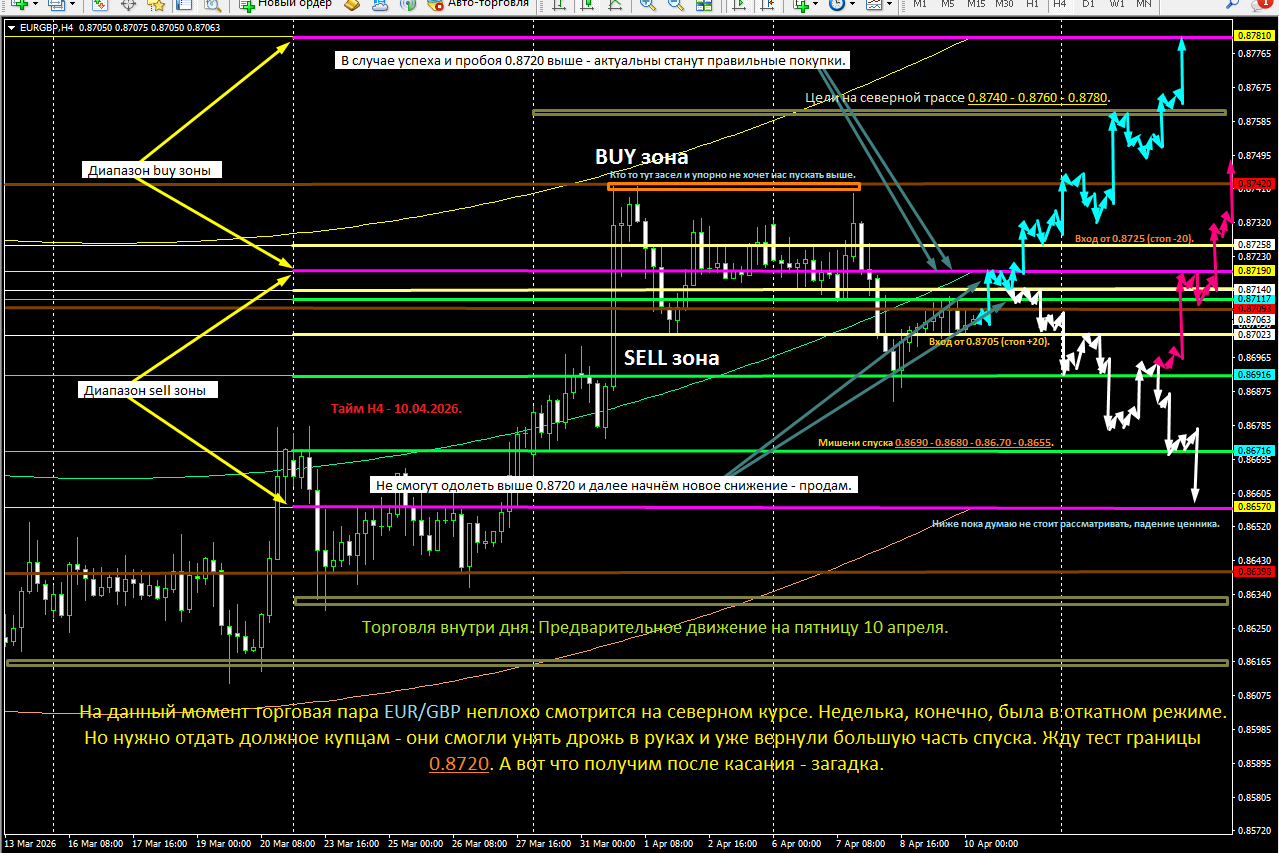Launch MetaEditor via the yellow diamond icon
Viewport: 1279px width, 853px height.
pyautogui.click(x=353, y=6)
